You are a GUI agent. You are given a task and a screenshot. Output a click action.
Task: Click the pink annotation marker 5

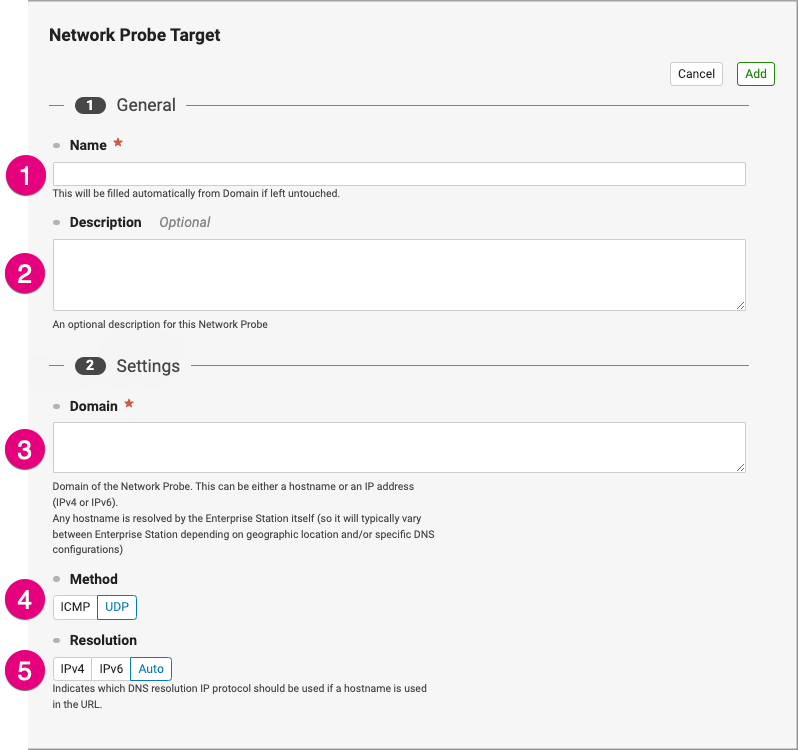[25, 671]
